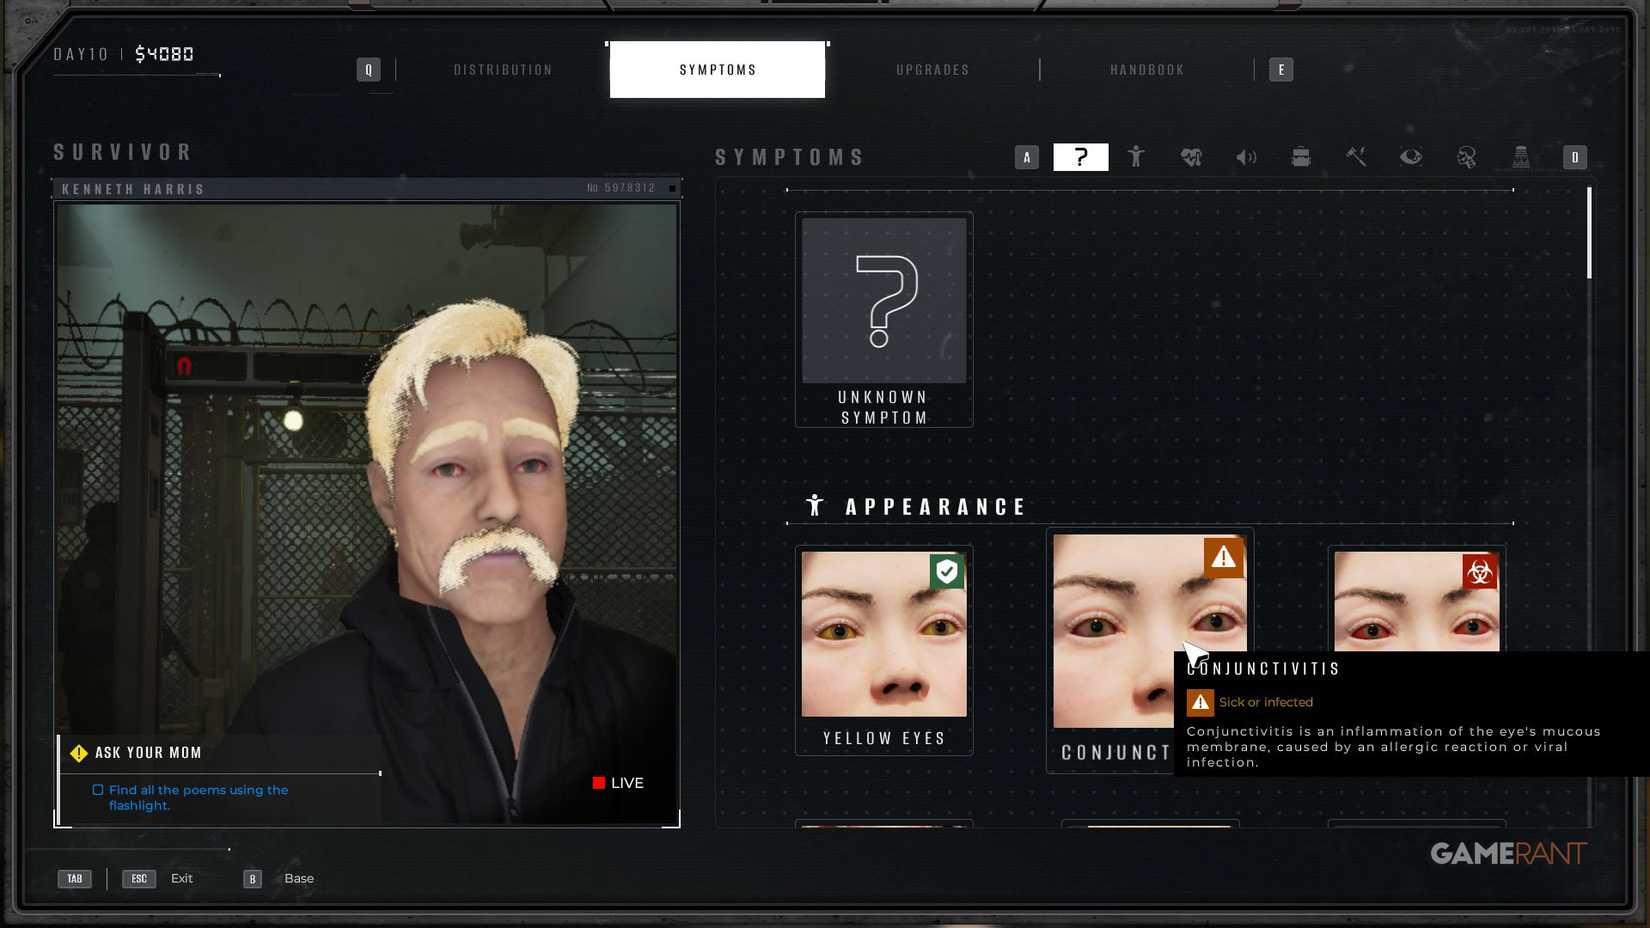Select the speaker sound symptom category
The width and height of the screenshot is (1650, 928).
[x=1246, y=157]
